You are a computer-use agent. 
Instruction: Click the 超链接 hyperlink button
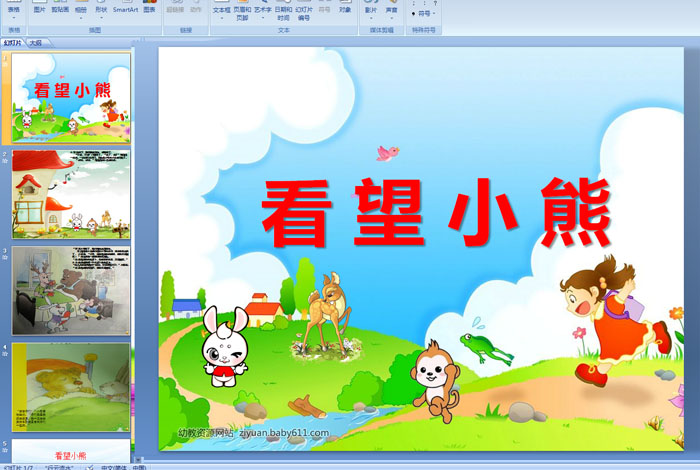point(175,7)
